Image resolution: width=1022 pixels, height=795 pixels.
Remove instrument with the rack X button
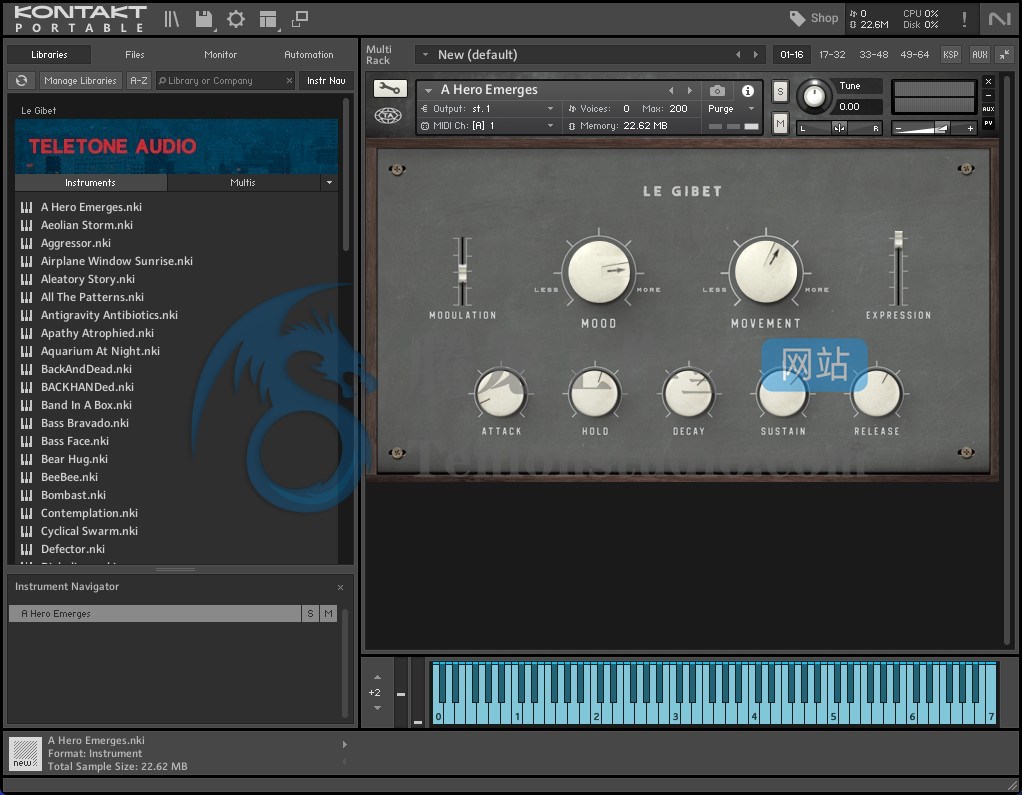989,81
